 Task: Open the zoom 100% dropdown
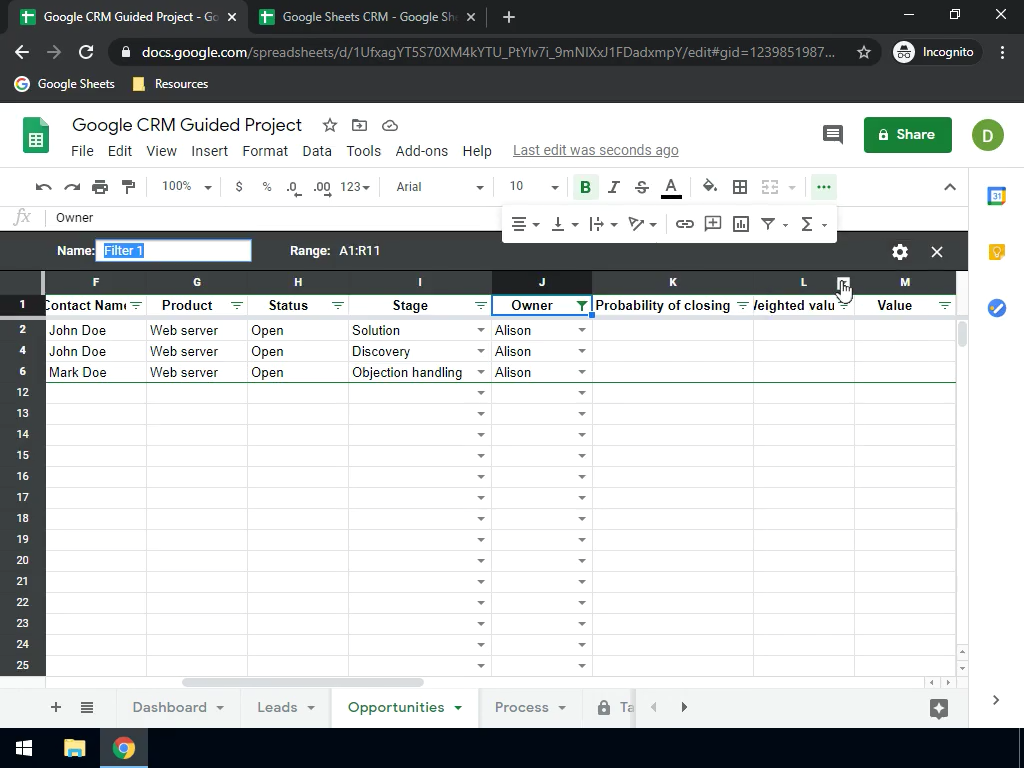click(x=187, y=187)
